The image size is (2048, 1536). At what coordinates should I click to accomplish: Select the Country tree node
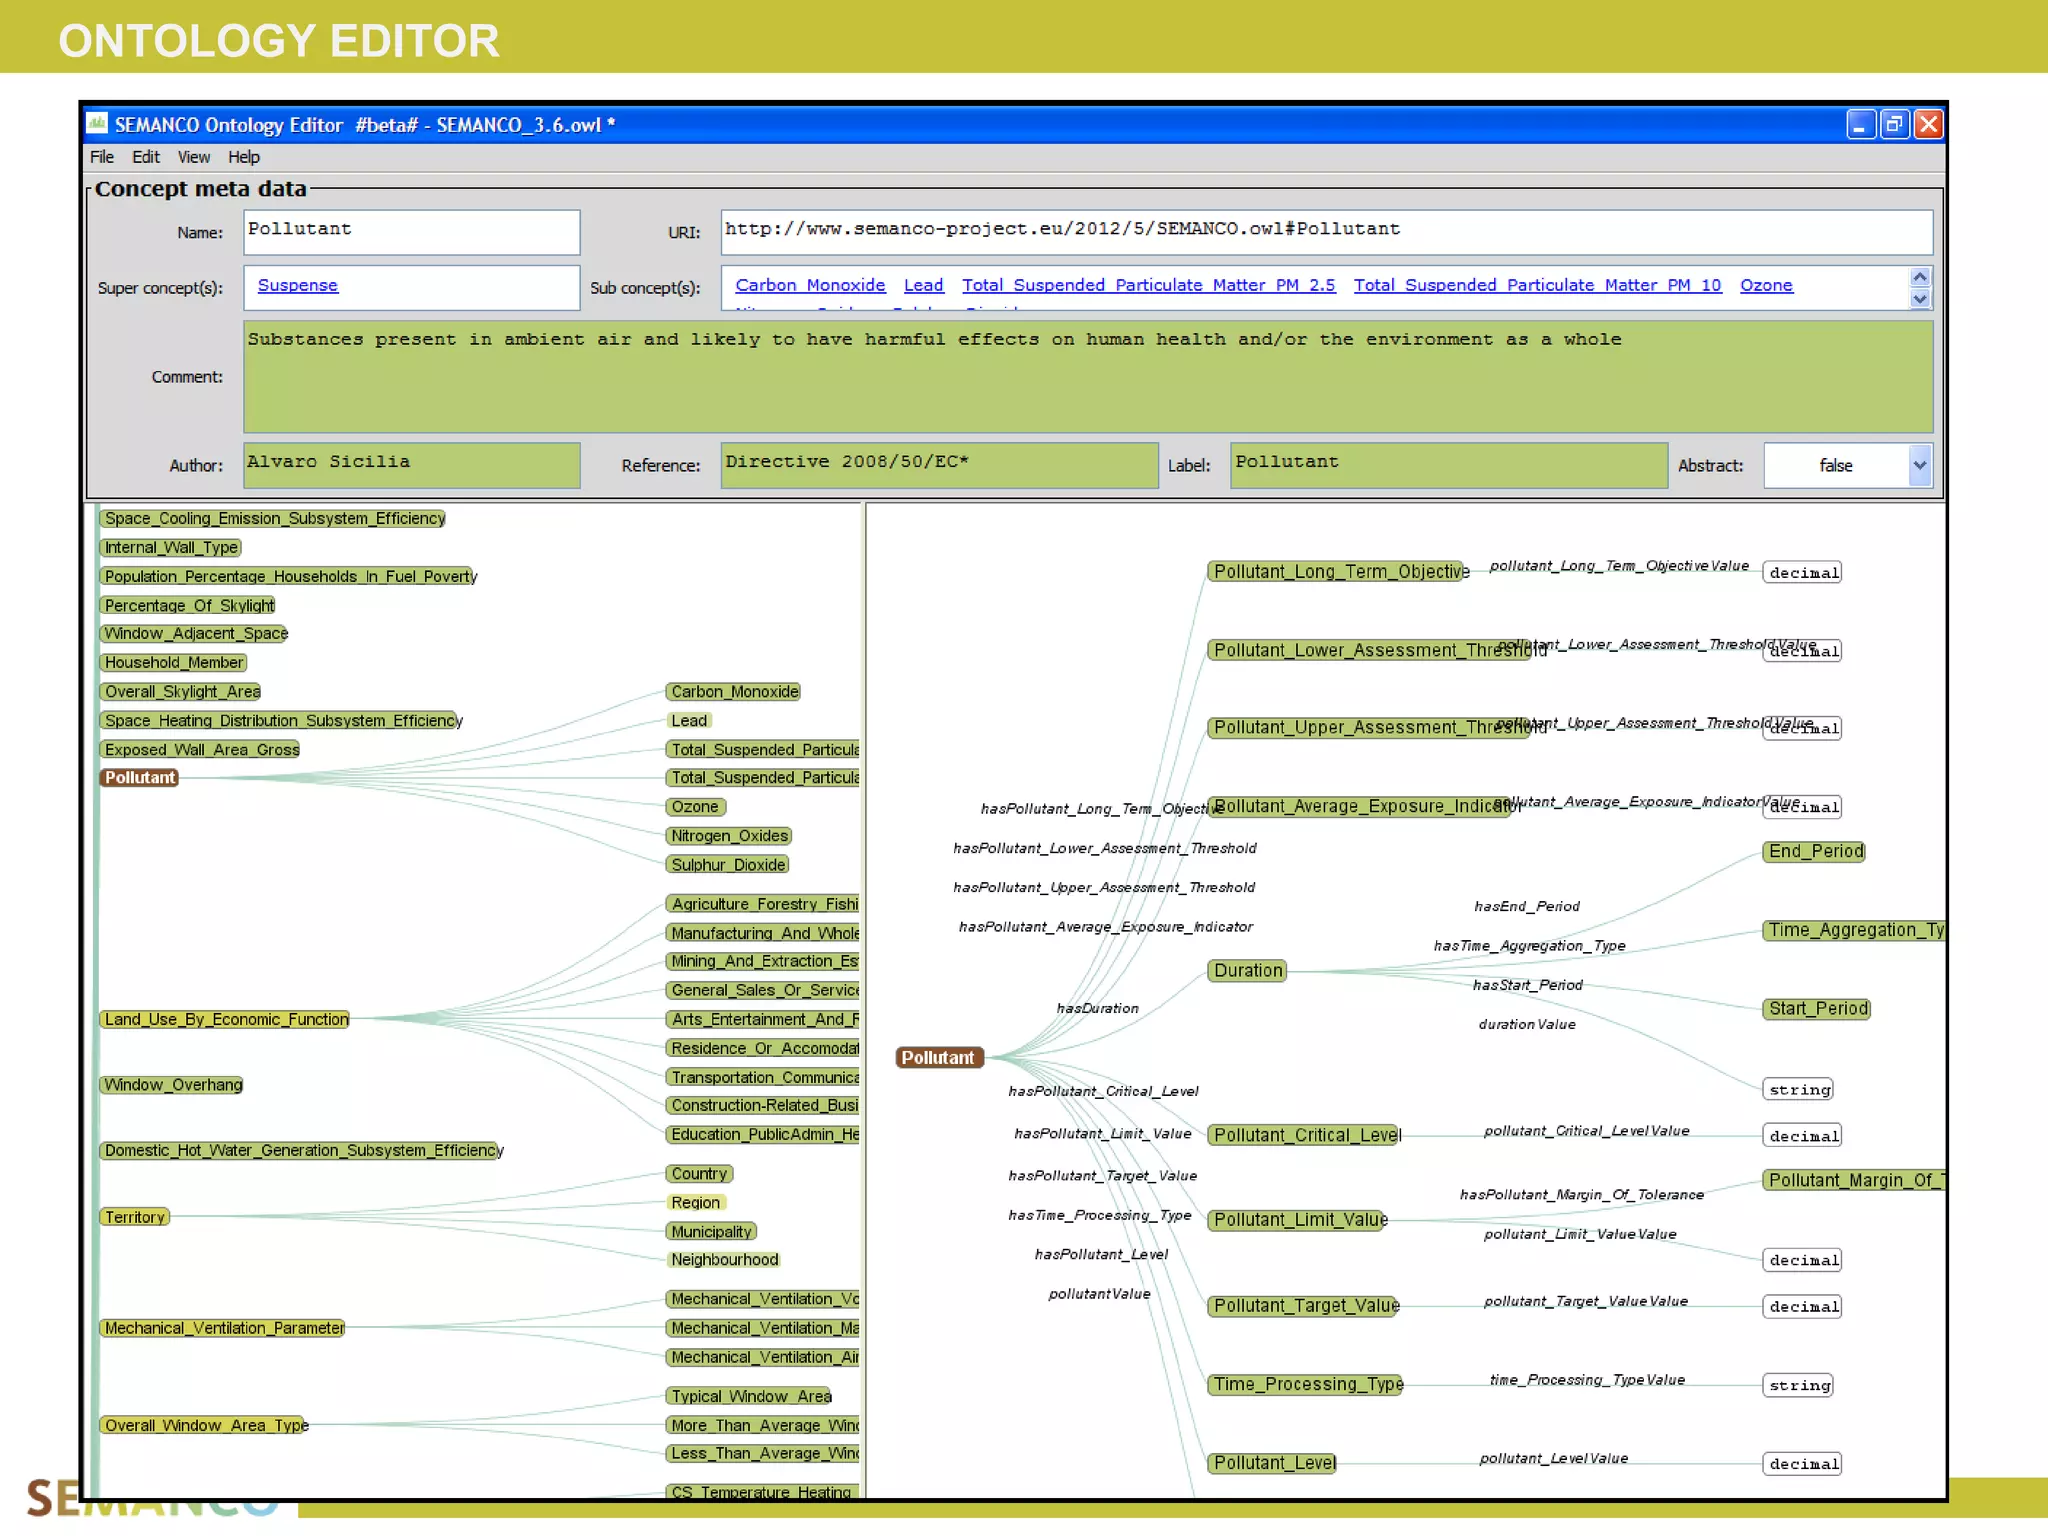699,1173
